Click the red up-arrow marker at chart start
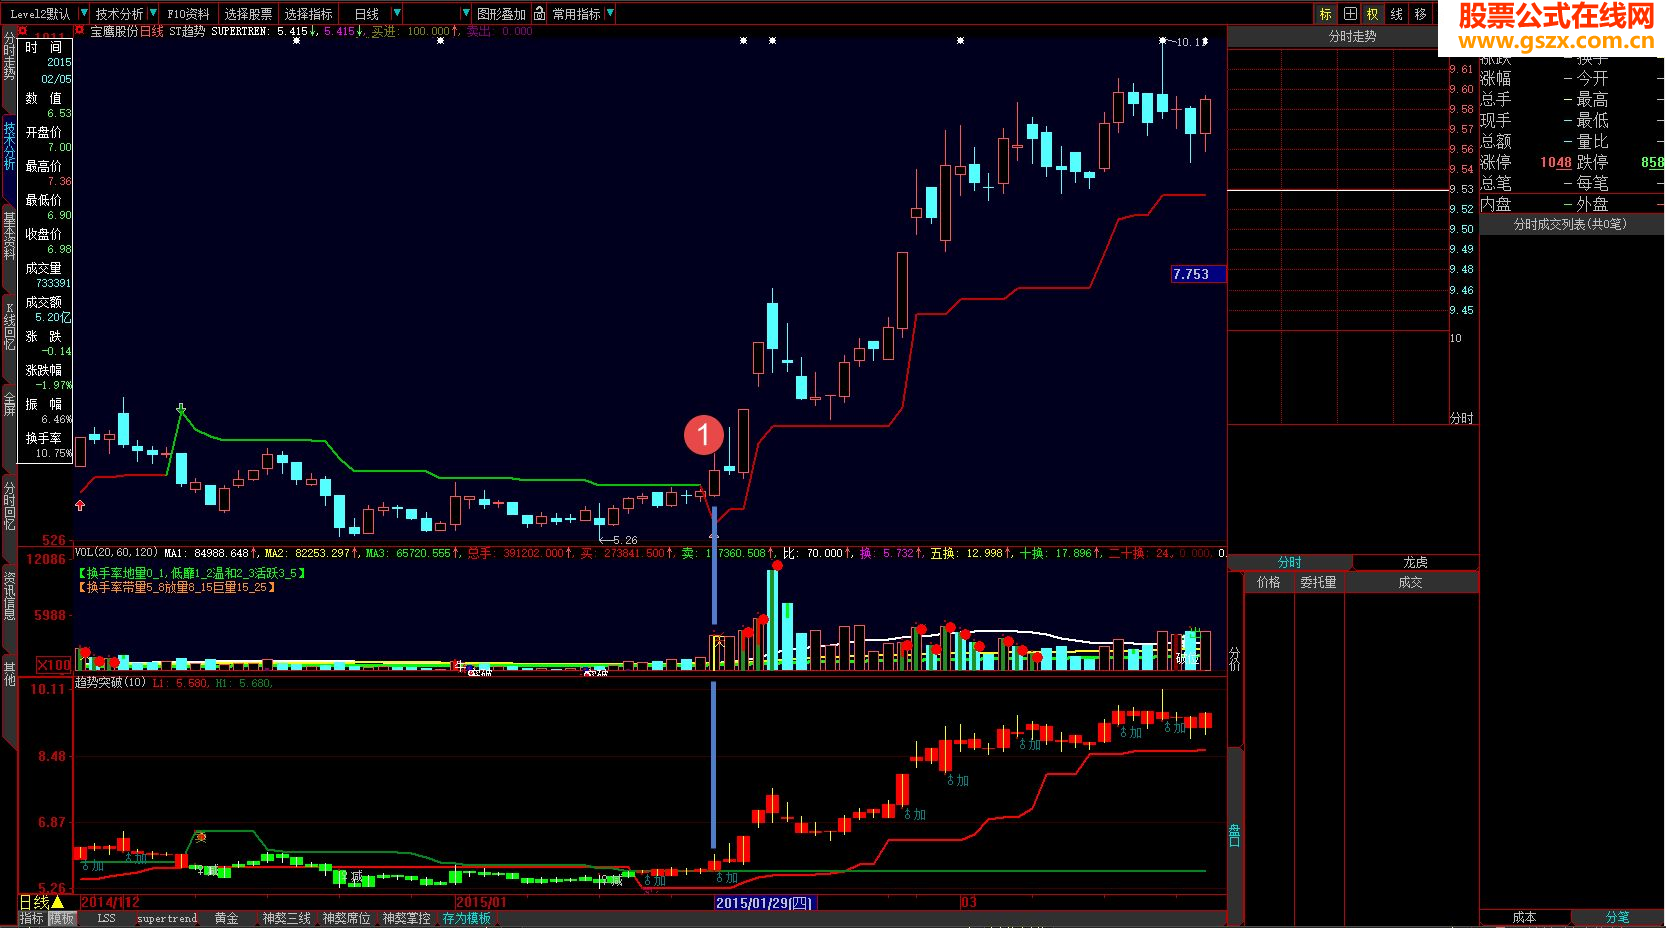The width and height of the screenshot is (1666, 928). tap(80, 505)
